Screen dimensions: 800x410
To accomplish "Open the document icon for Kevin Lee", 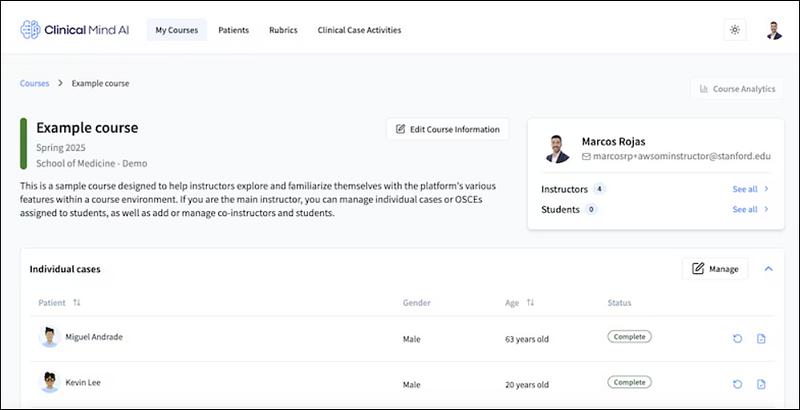I will tap(761, 384).
